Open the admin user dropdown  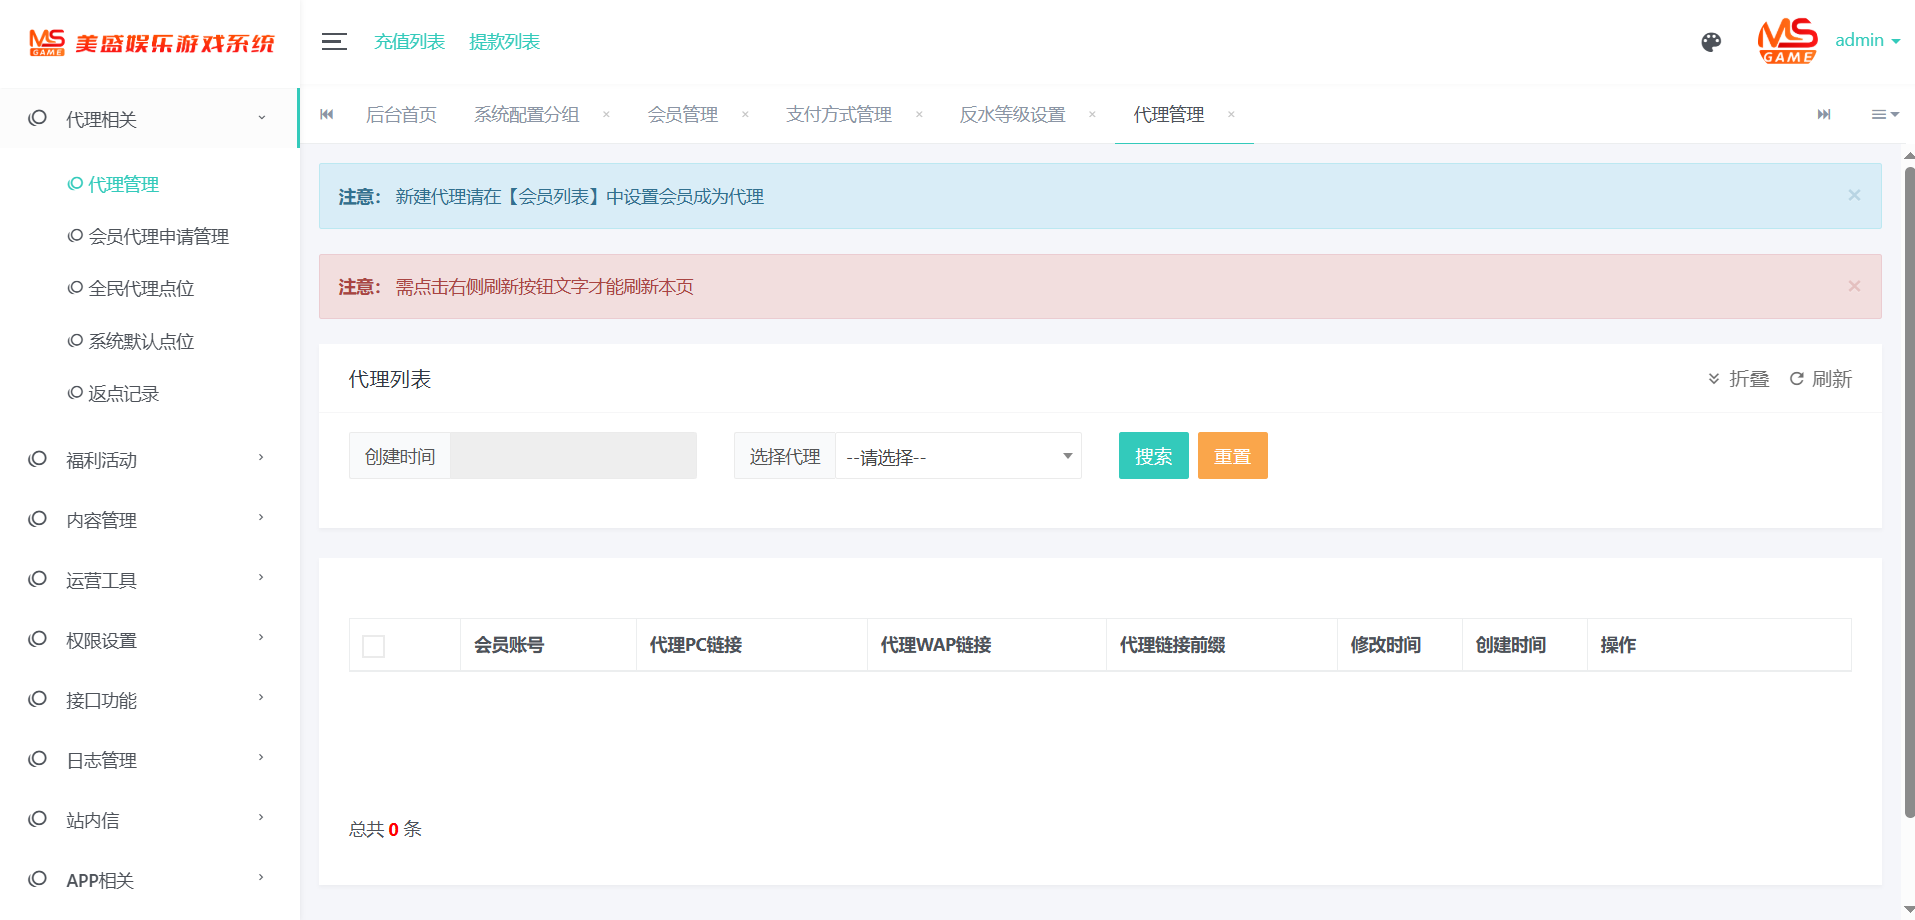[x=1867, y=41]
